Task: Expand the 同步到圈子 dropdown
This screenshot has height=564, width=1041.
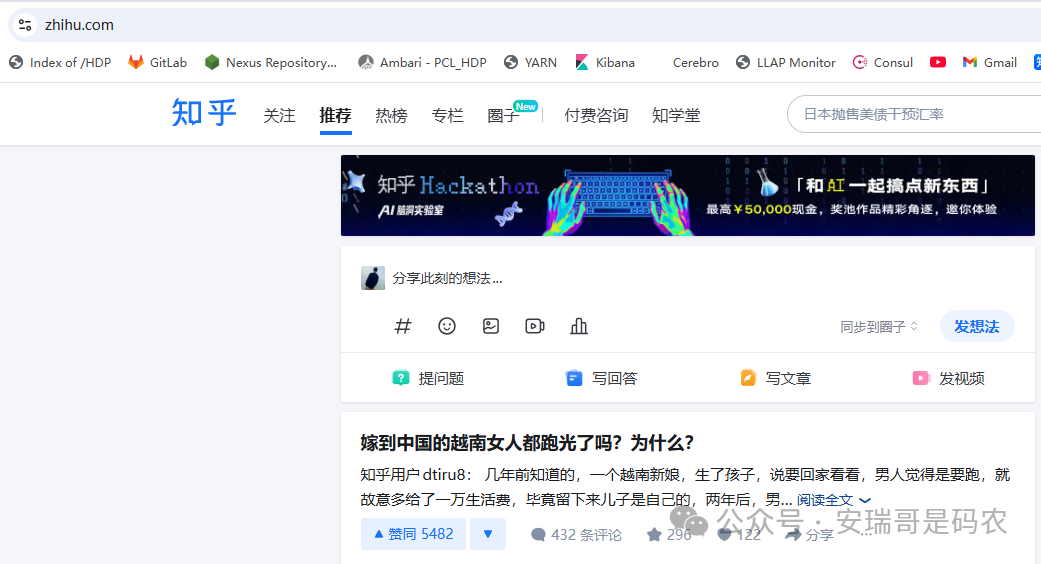Action: click(879, 327)
